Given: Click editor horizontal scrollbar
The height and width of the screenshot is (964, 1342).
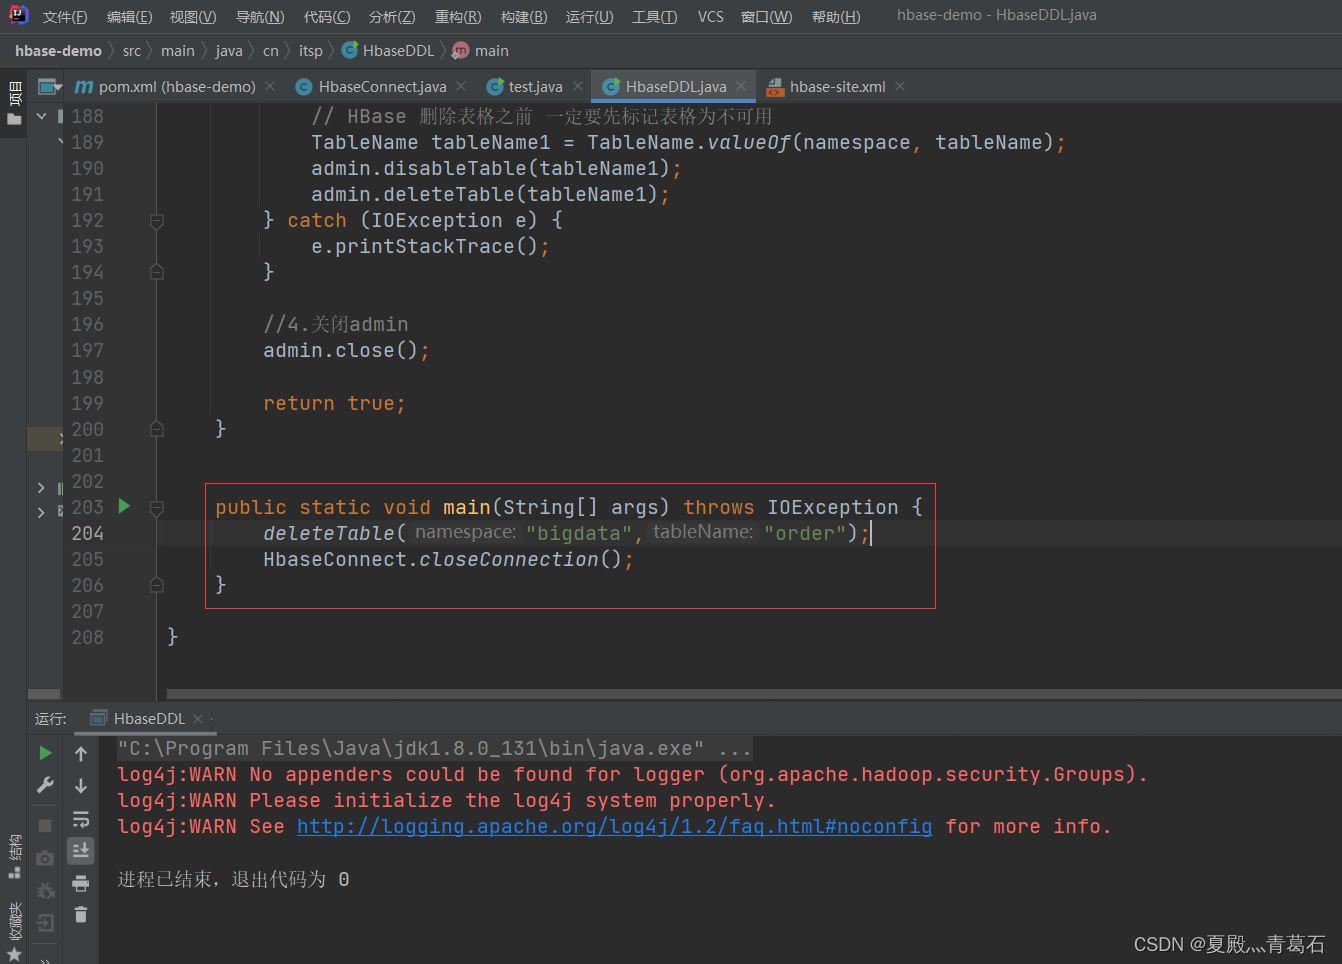Looking at the screenshot, I should click(754, 693).
